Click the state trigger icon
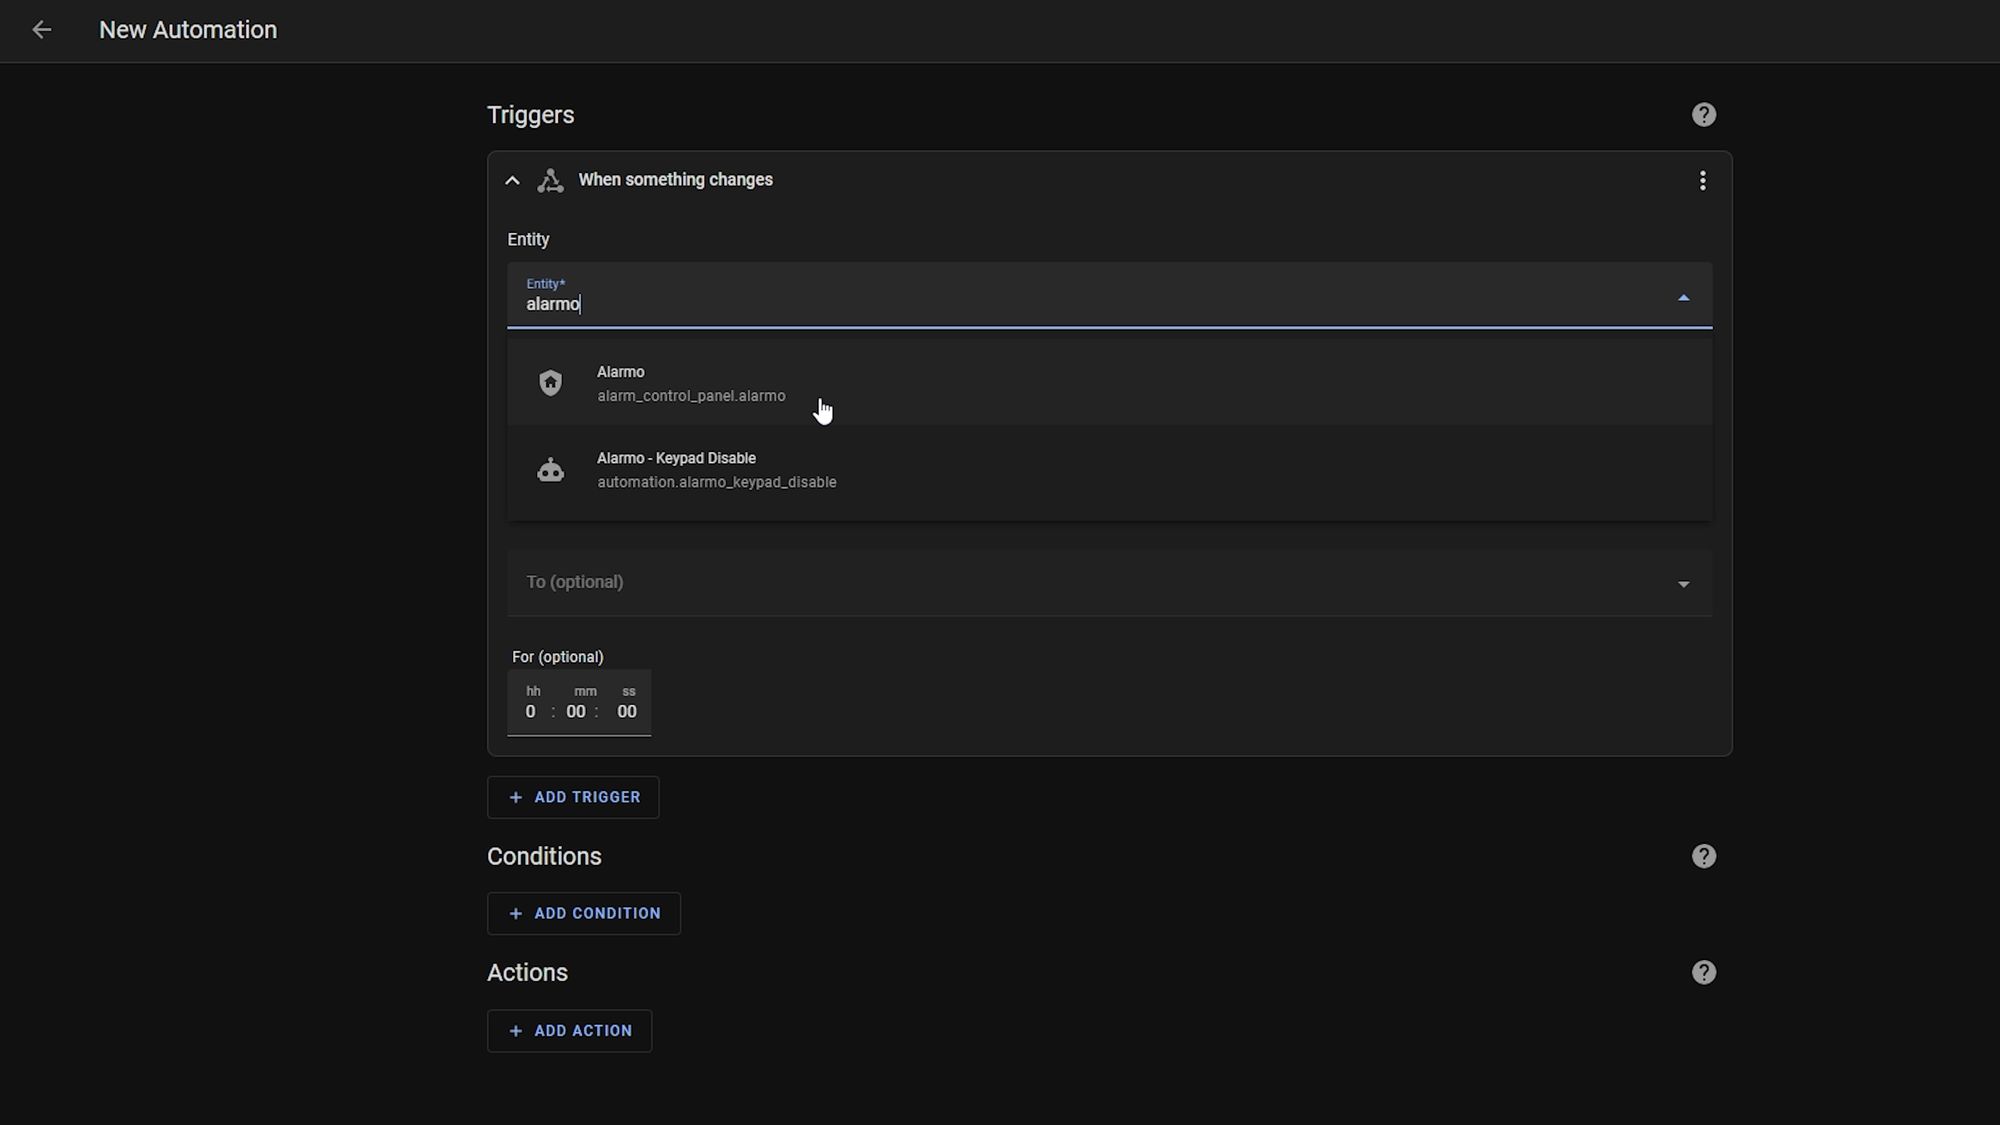2000x1125 pixels. point(550,180)
